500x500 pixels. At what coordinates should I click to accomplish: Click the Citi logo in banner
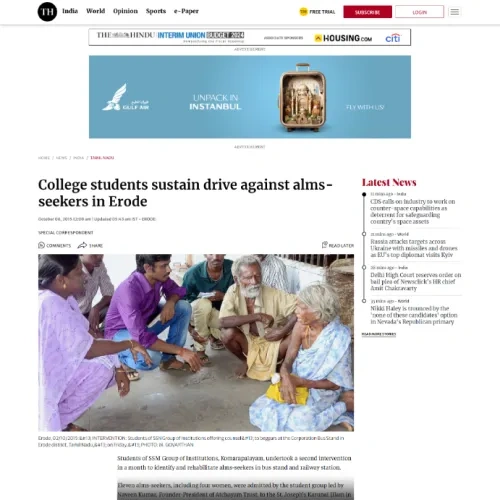393,38
